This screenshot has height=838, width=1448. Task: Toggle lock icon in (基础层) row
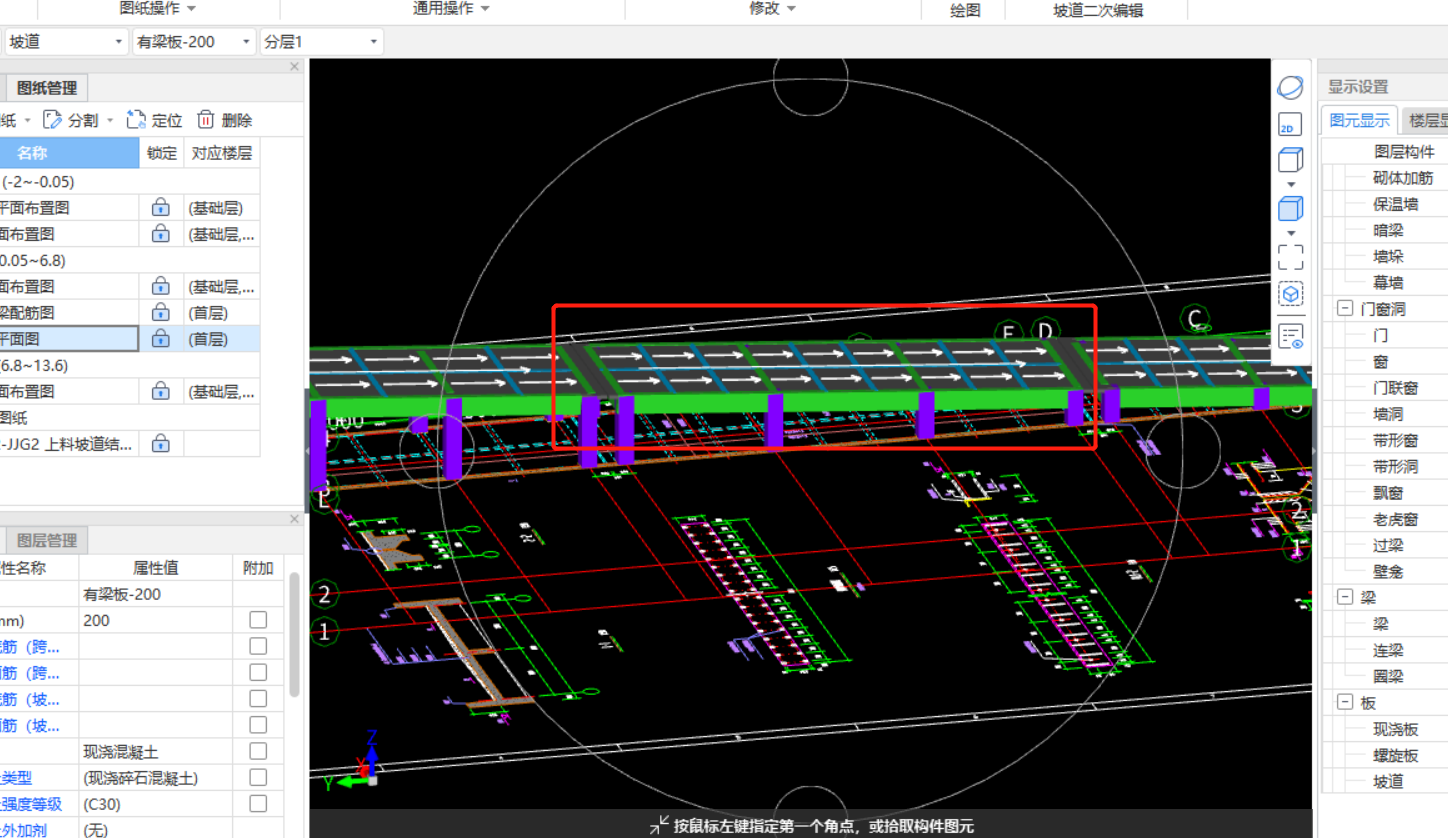click(160, 208)
